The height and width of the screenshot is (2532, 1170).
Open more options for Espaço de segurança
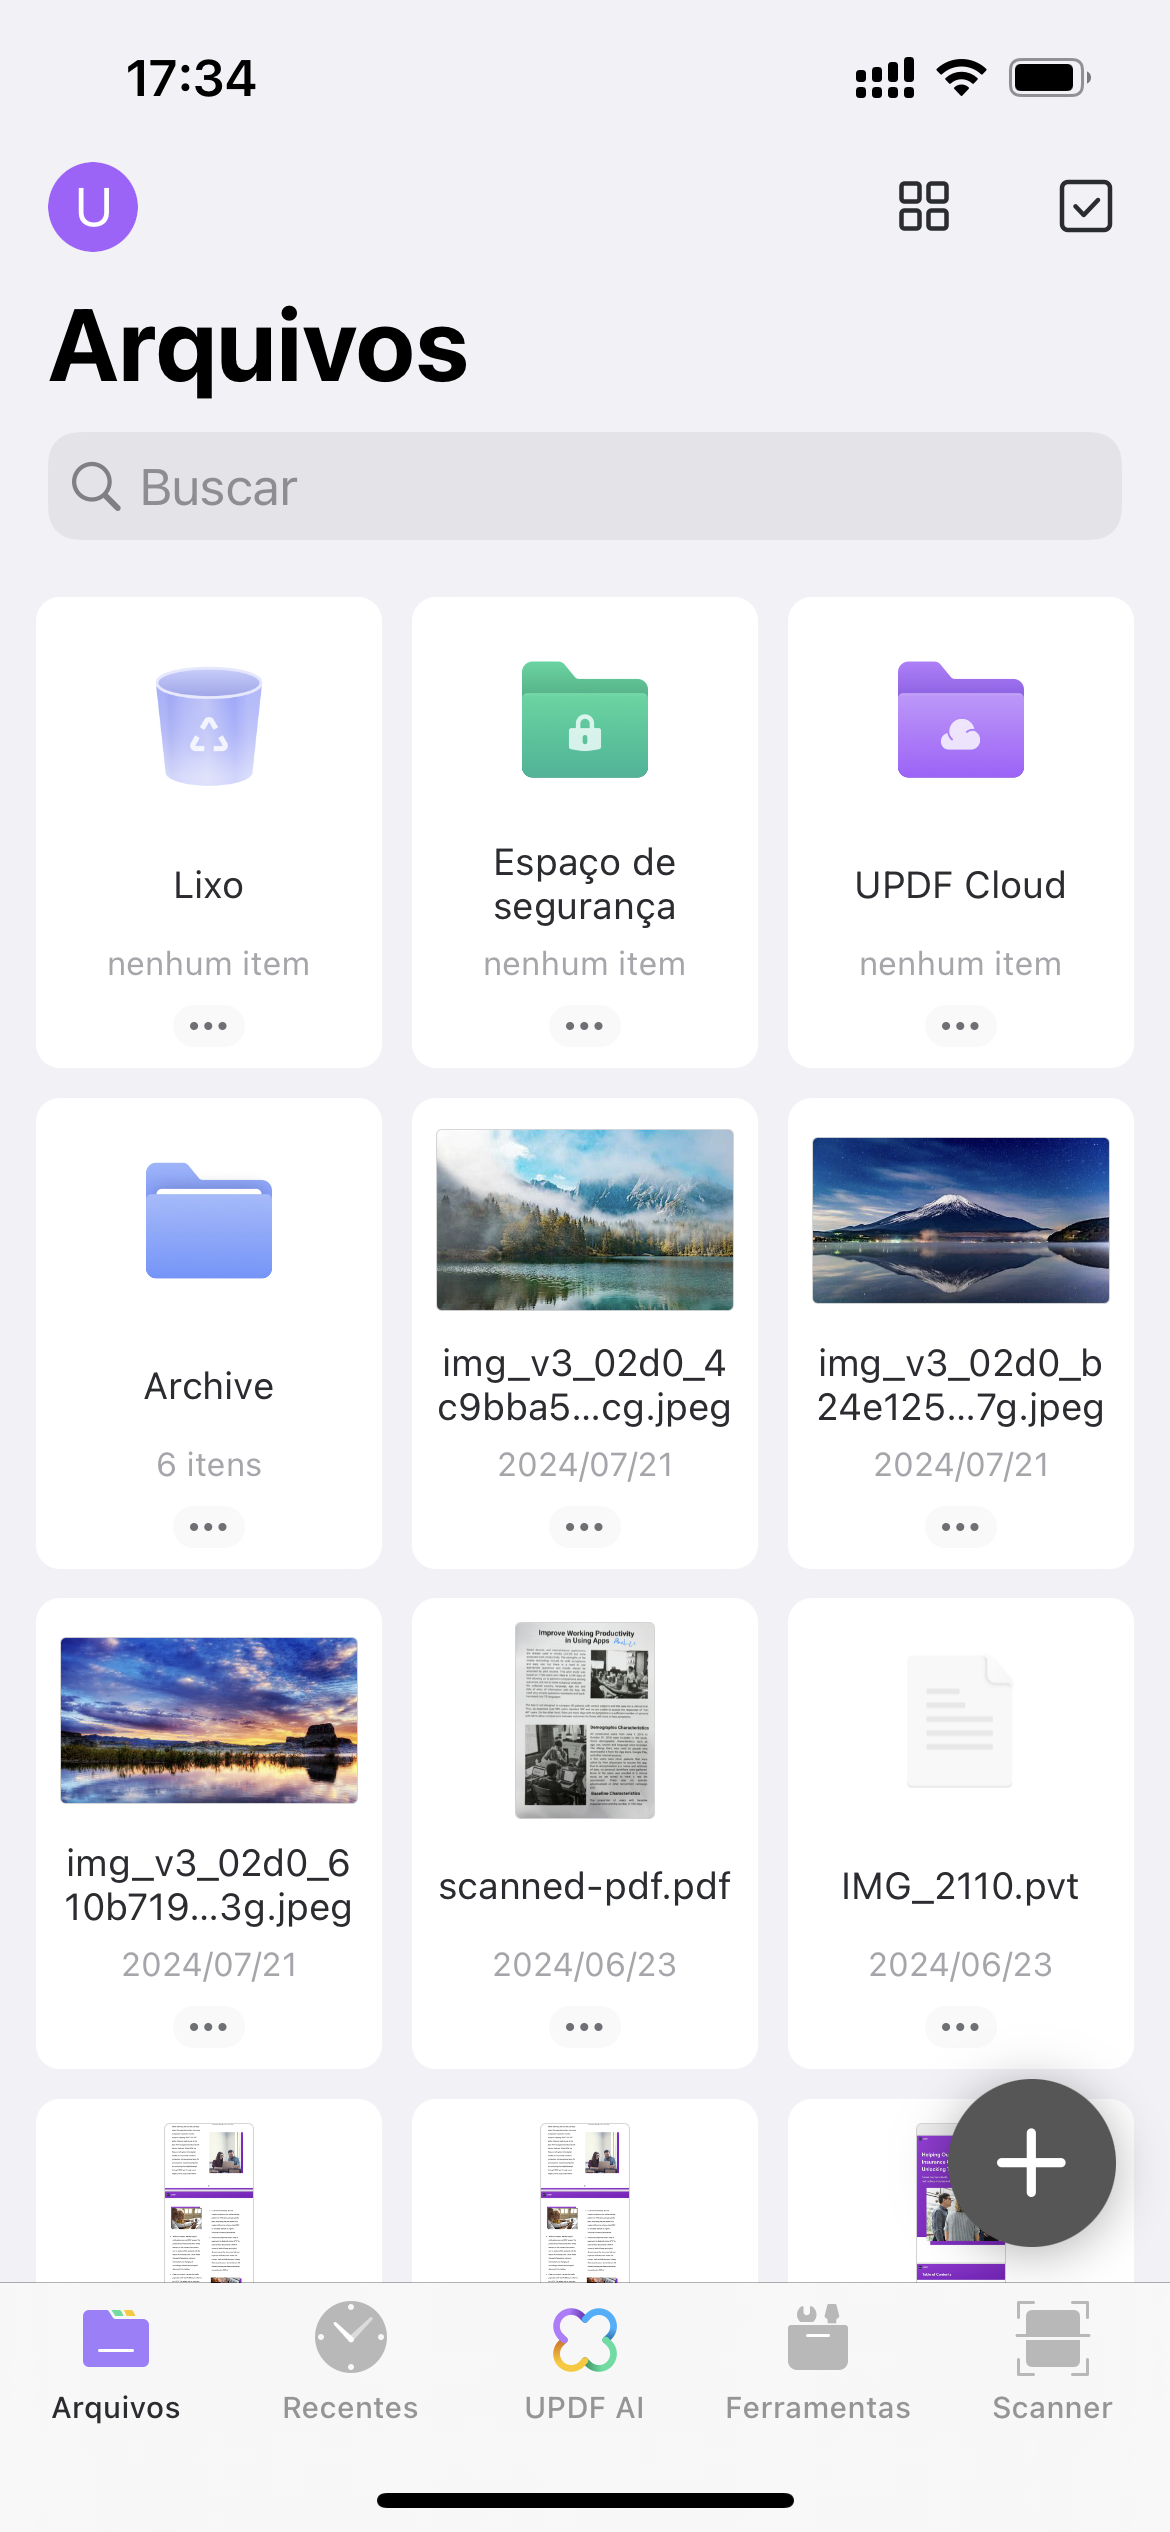[585, 1026]
